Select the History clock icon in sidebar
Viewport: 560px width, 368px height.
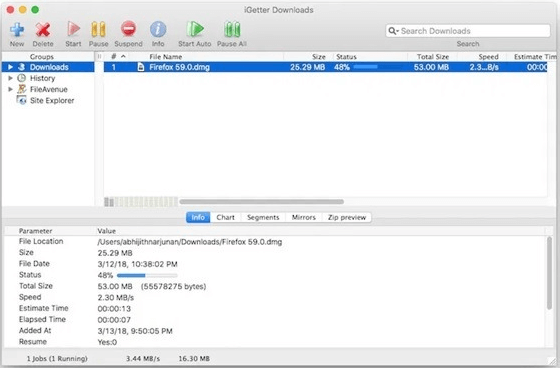(22, 78)
